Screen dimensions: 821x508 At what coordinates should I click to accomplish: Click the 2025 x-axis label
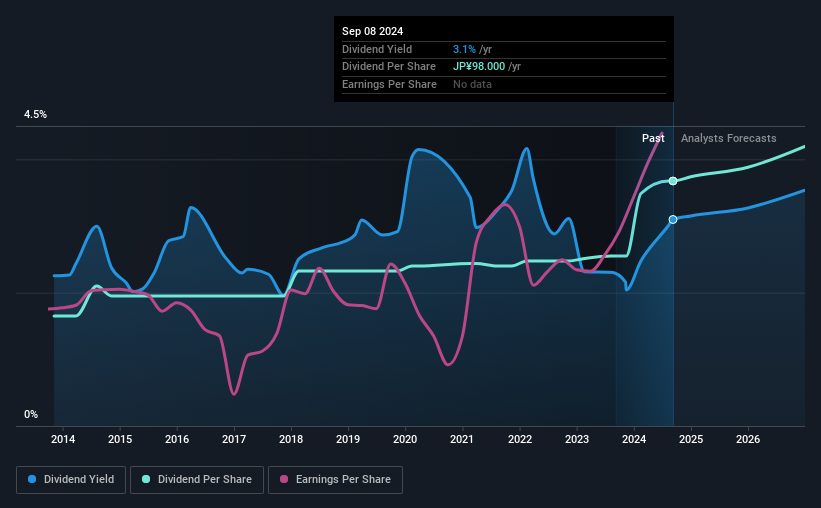point(691,439)
